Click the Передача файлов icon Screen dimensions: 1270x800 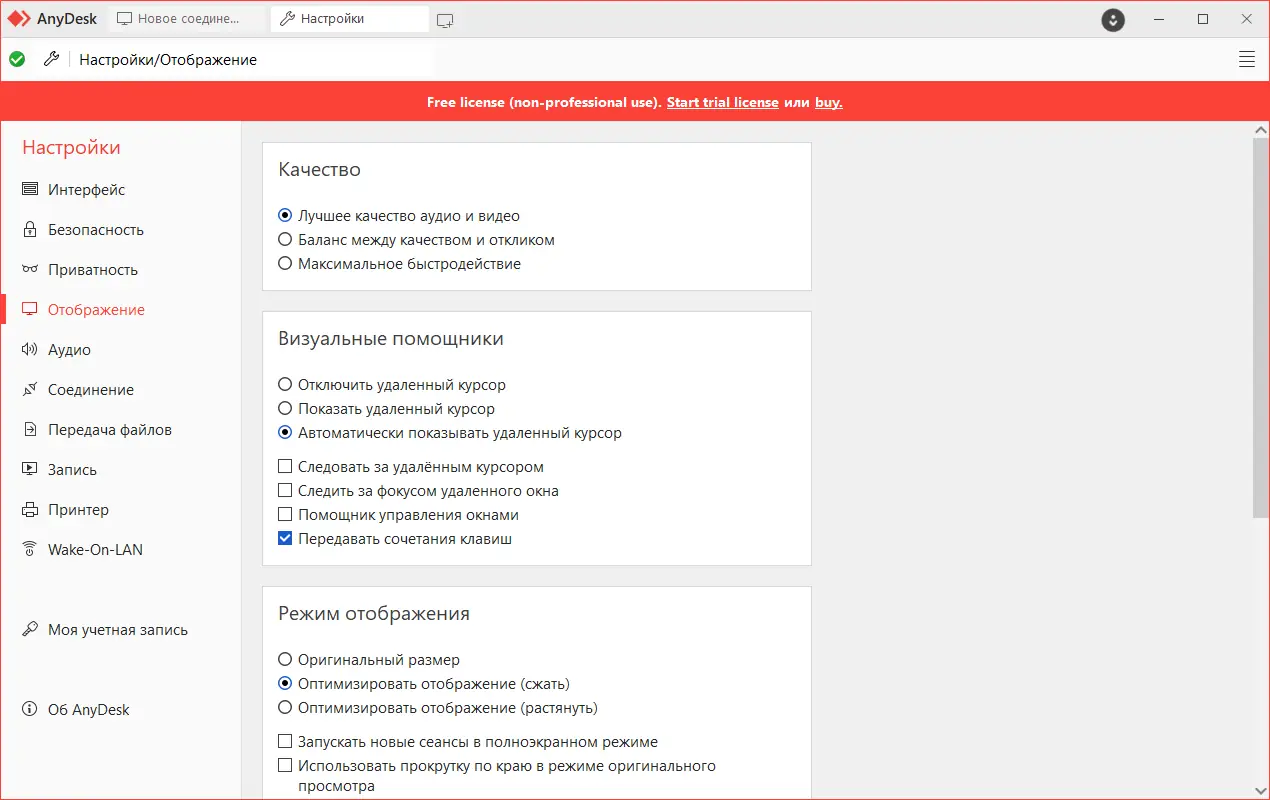click(x=30, y=430)
